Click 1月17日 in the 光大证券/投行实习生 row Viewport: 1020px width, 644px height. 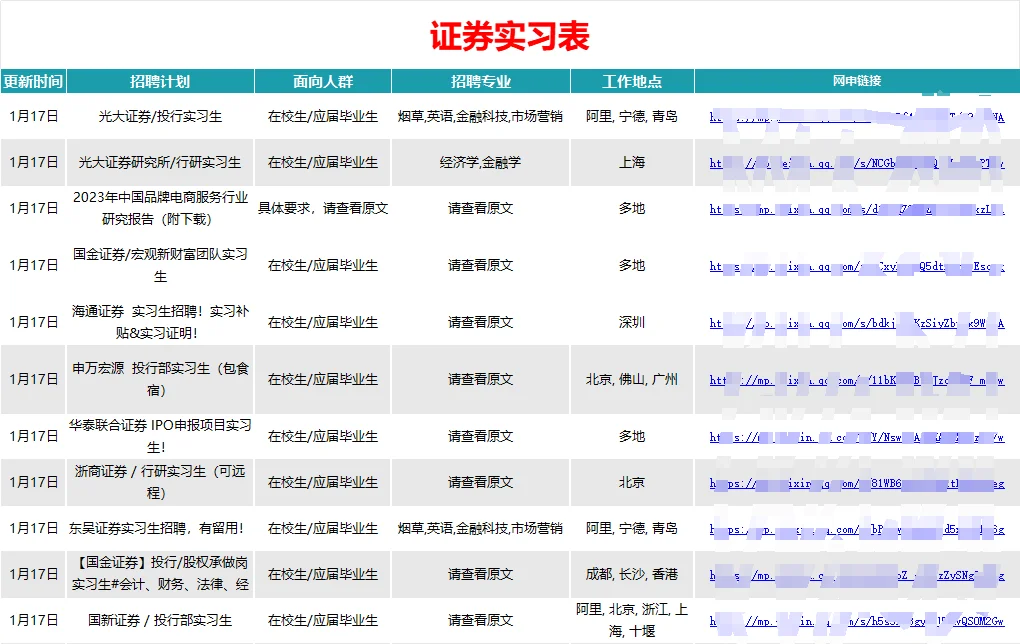click(33, 116)
